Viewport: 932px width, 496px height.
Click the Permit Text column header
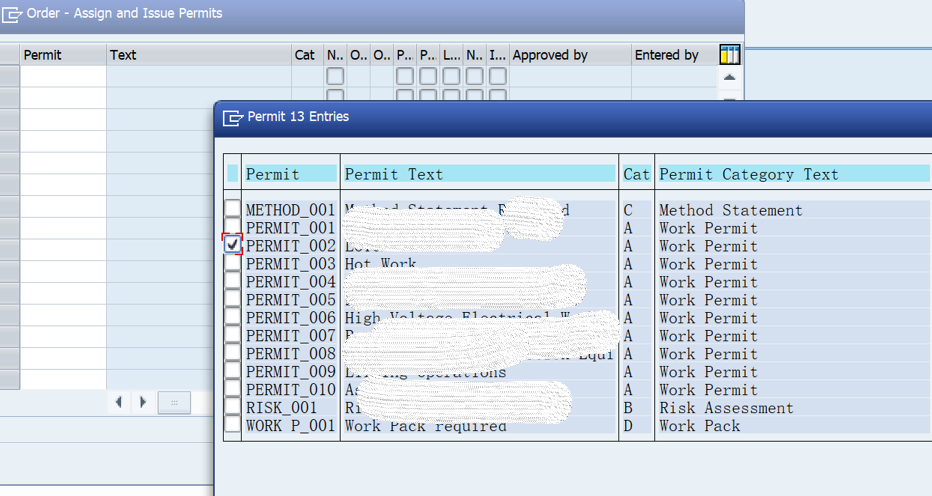(x=479, y=174)
